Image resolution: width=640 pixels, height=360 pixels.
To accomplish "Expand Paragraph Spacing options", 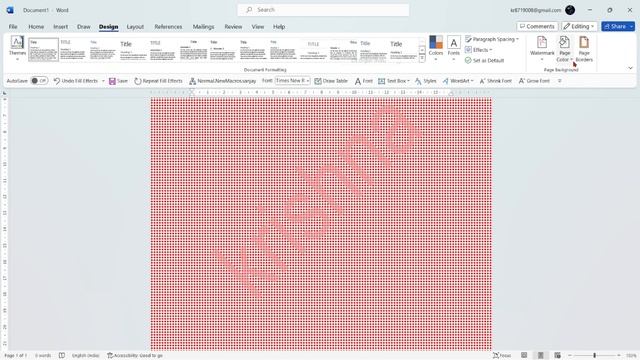I will pos(492,39).
